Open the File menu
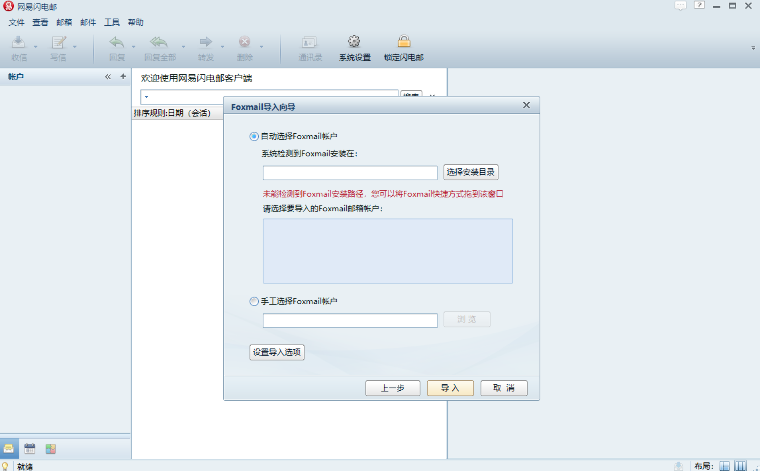This screenshot has width=760, height=471. pos(16,22)
